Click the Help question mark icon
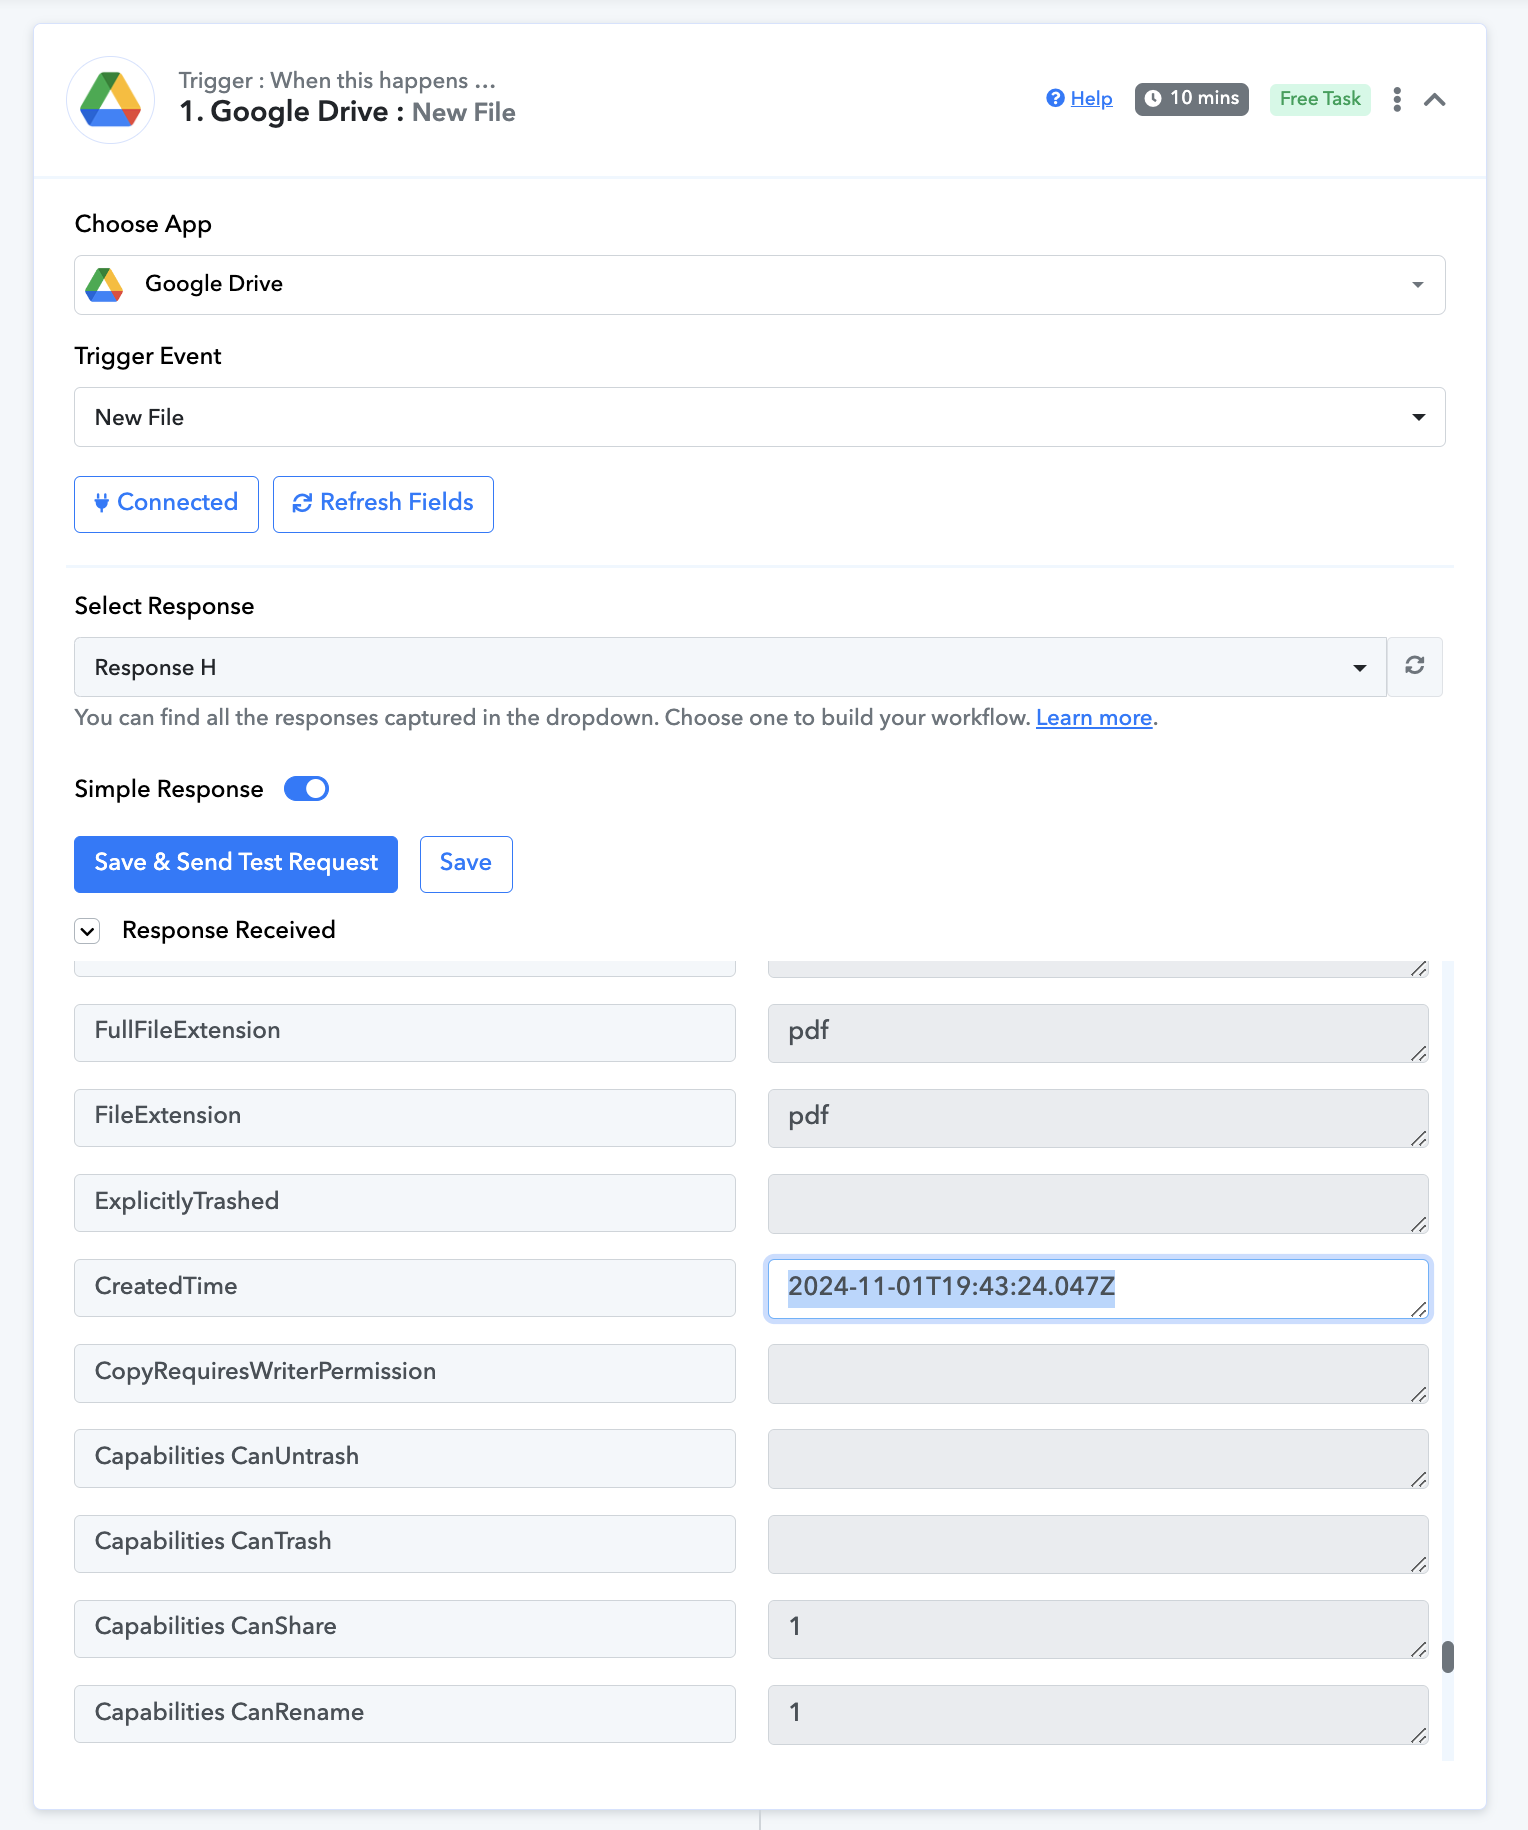 [x=1055, y=98]
